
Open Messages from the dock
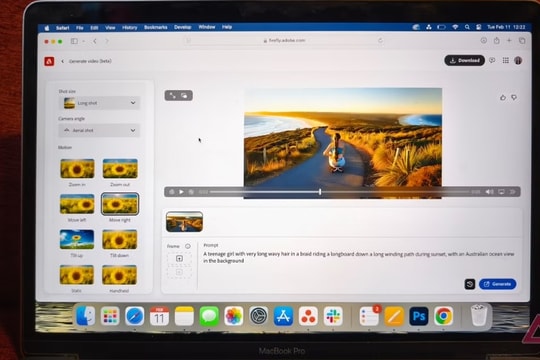[209, 316]
